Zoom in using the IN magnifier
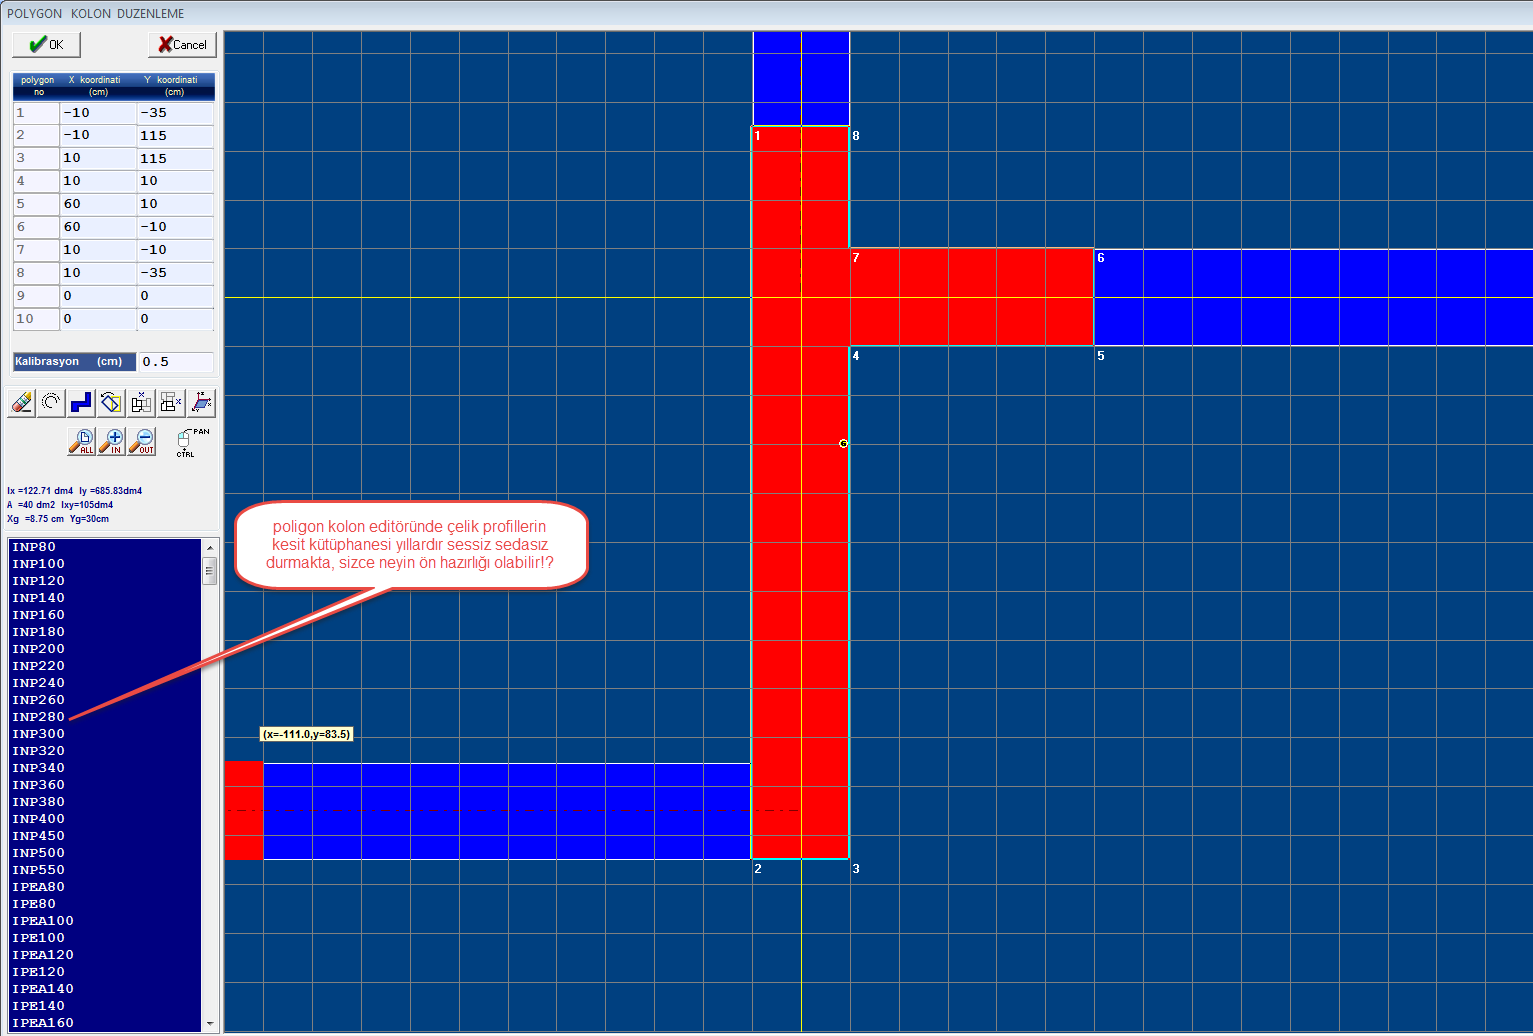 point(111,441)
